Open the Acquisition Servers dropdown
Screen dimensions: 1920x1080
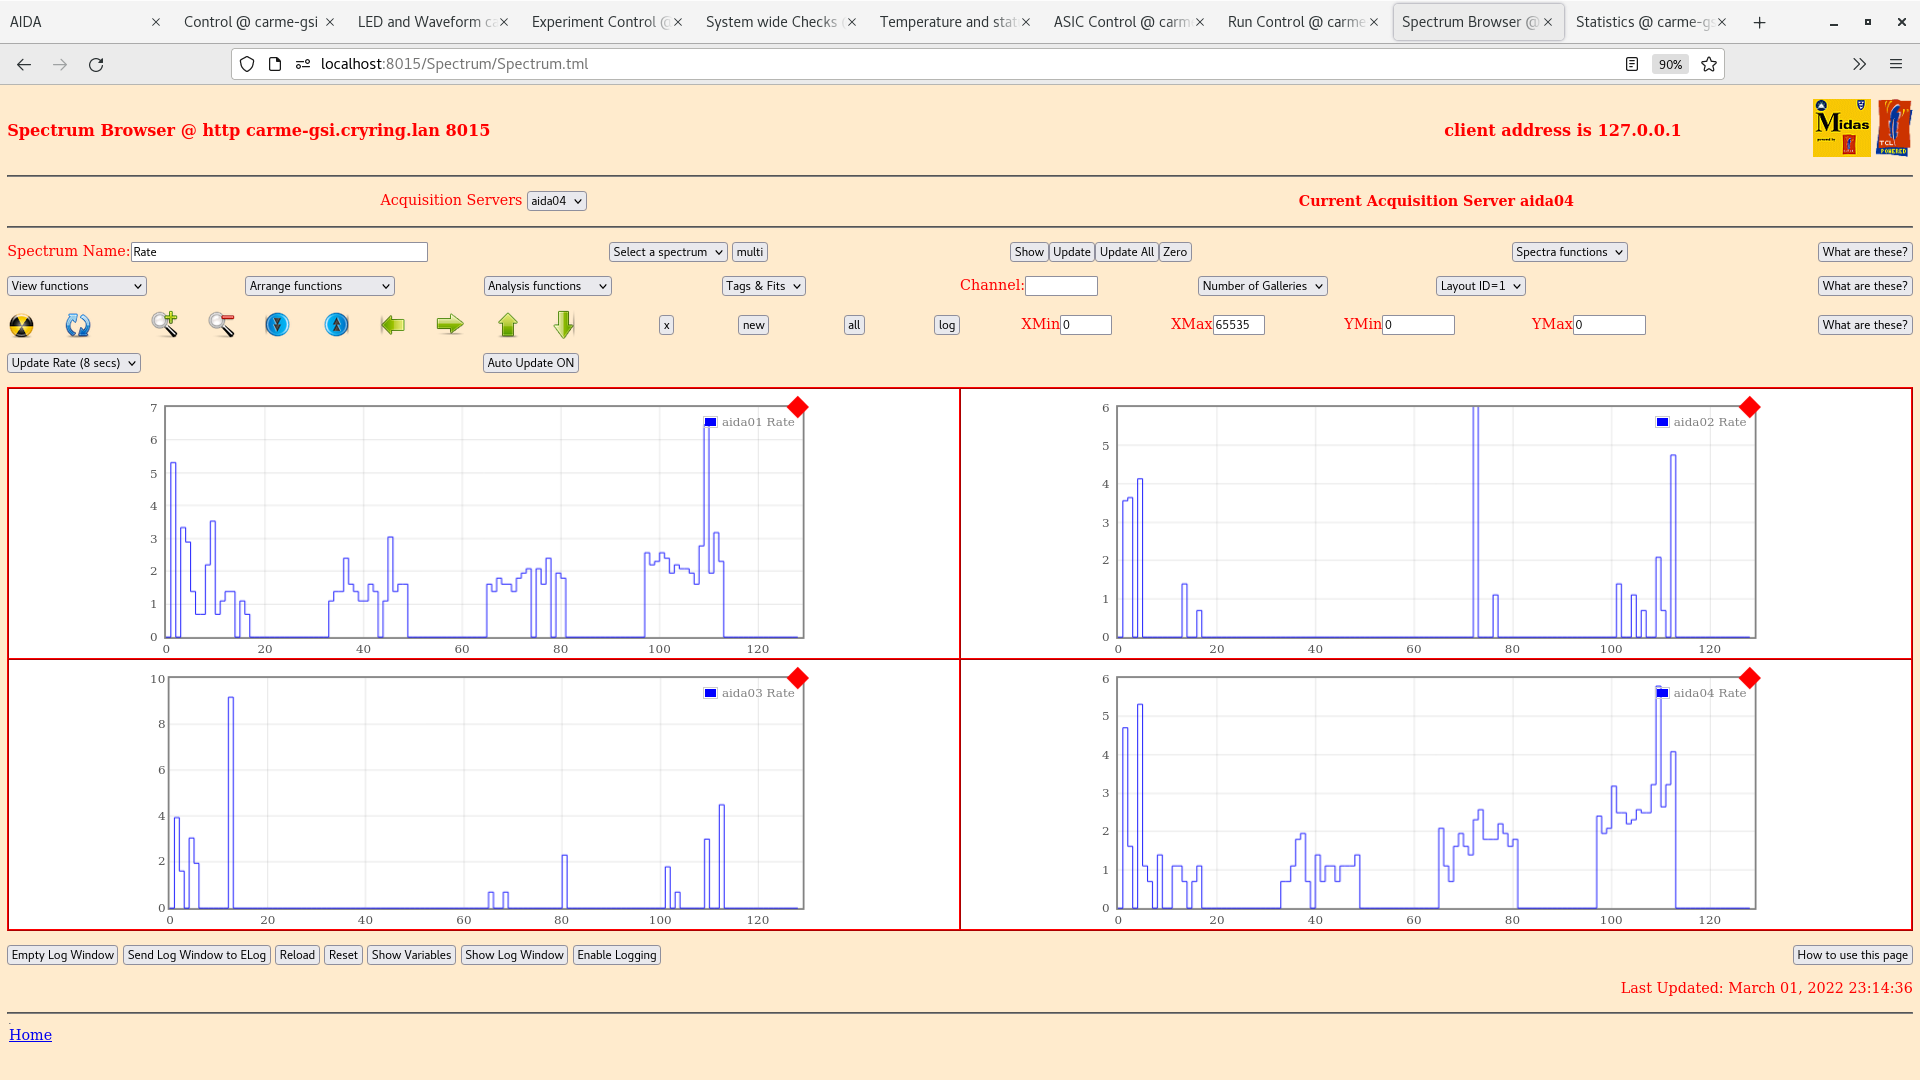coord(556,201)
